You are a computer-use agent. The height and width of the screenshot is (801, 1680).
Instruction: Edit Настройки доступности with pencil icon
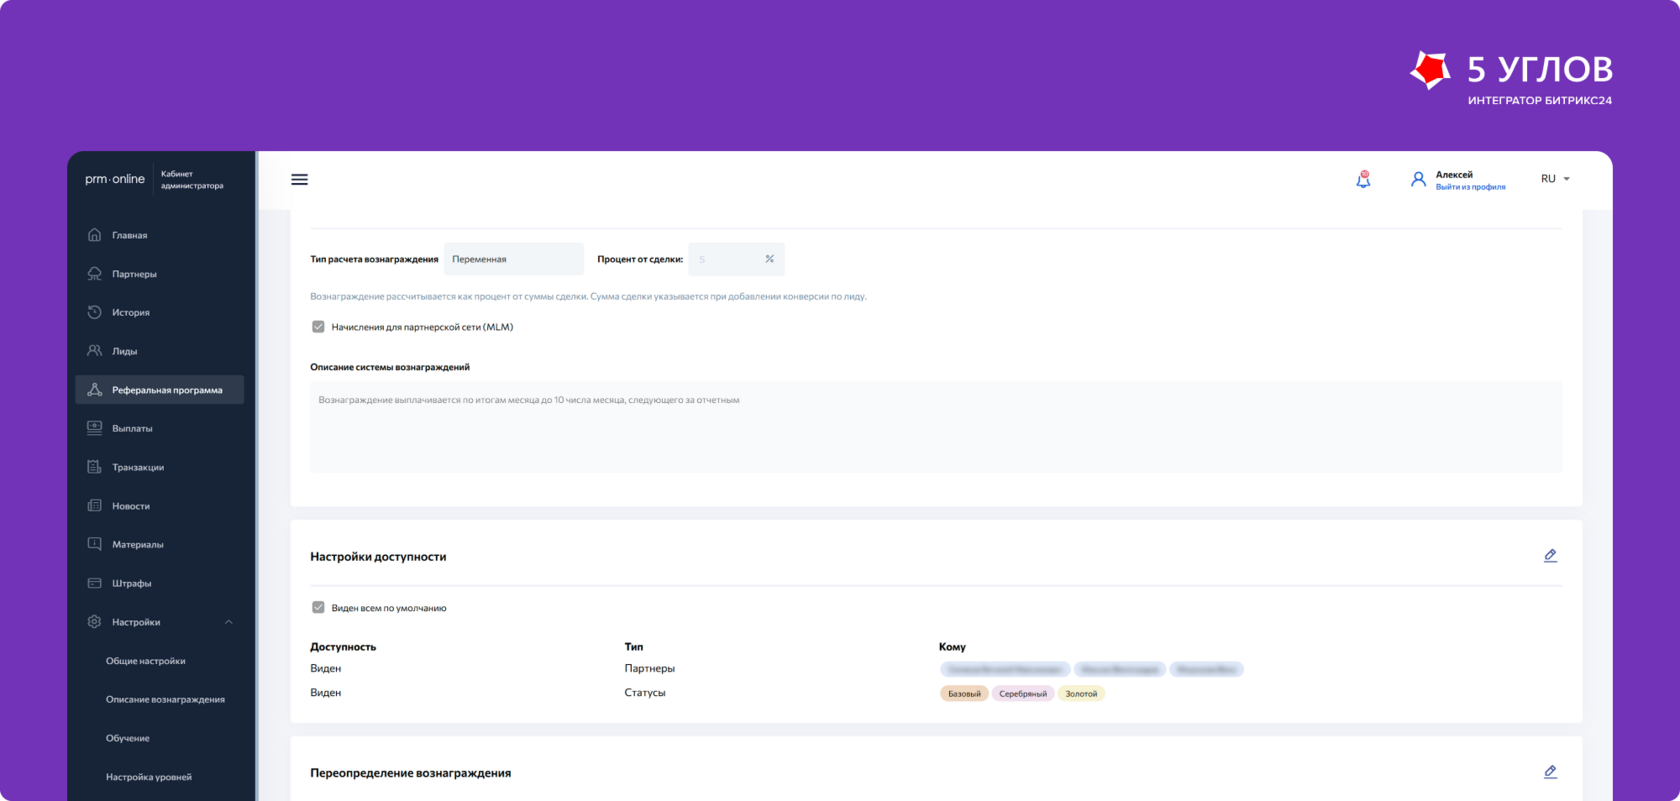coord(1550,556)
